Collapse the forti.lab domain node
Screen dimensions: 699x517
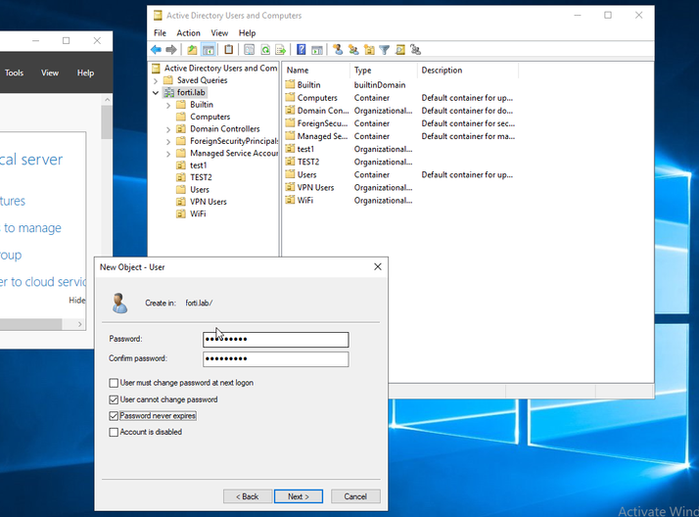tap(155, 93)
